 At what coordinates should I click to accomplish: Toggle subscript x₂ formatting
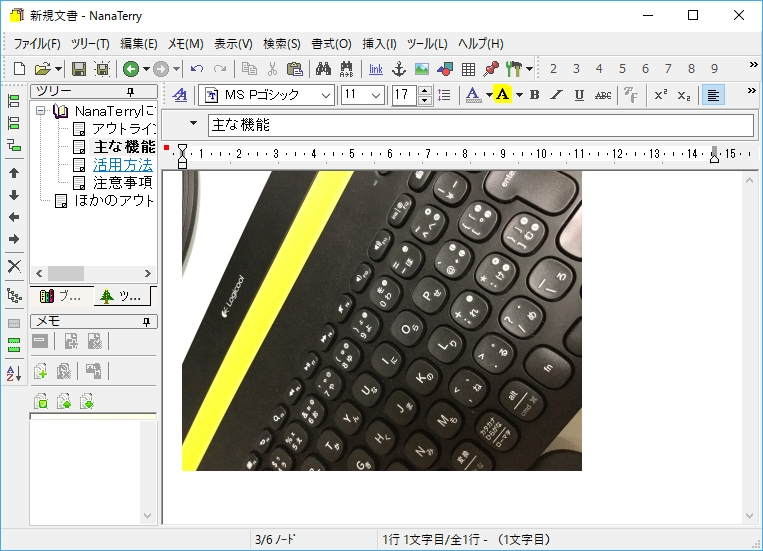pos(684,95)
